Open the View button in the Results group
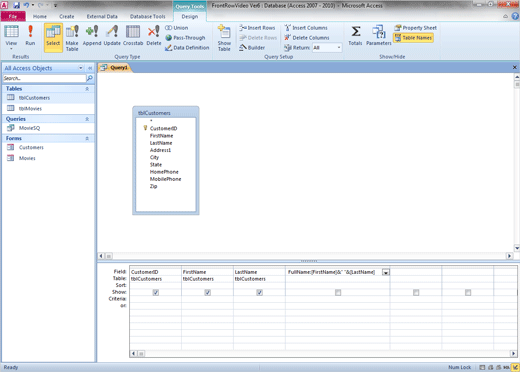 (11, 37)
